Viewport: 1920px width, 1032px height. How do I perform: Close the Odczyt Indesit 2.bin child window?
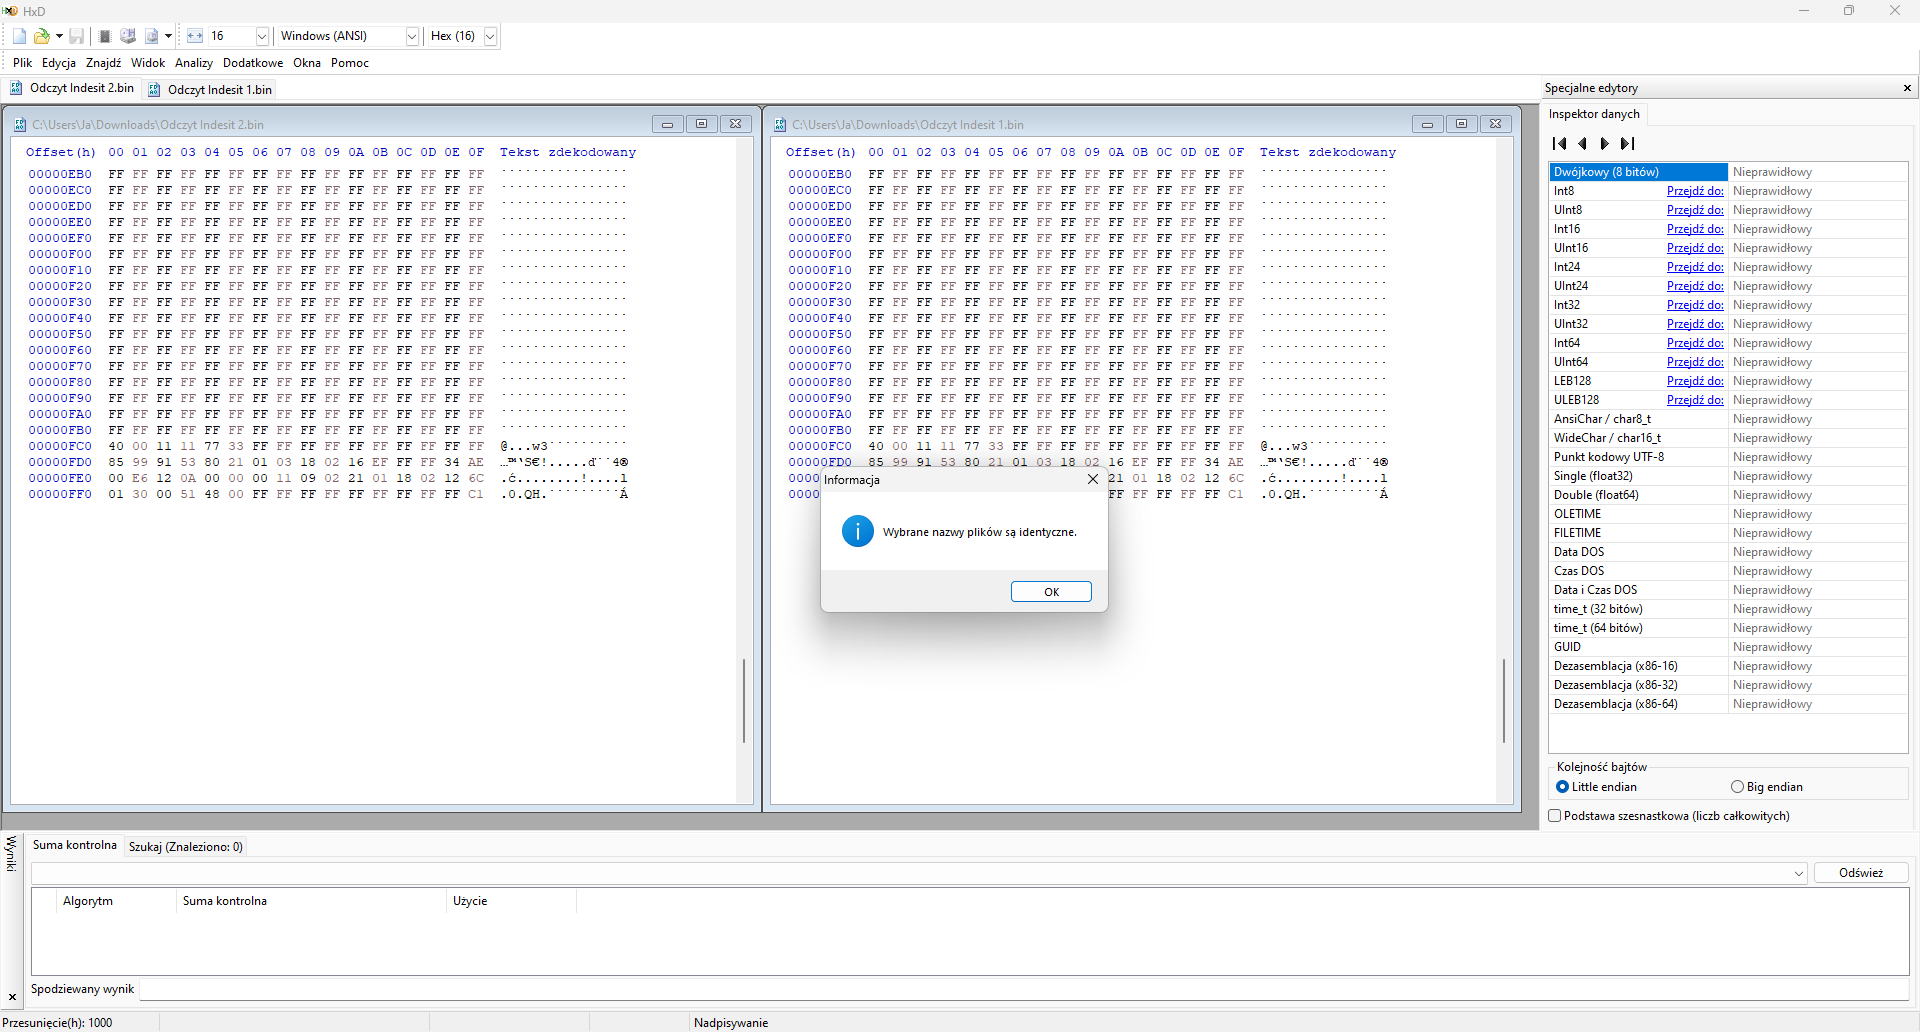coord(735,124)
